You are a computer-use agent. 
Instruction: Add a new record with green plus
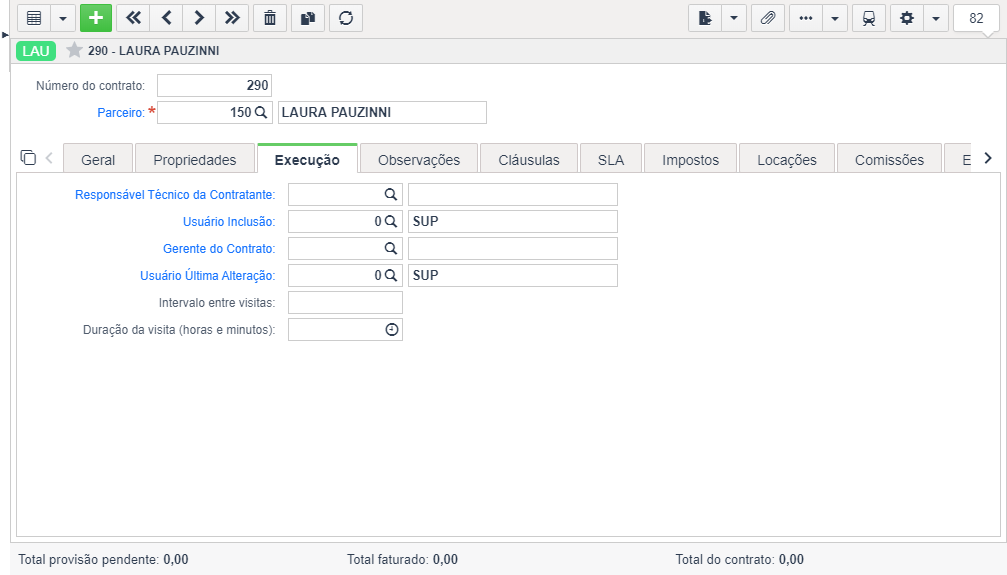click(96, 18)
